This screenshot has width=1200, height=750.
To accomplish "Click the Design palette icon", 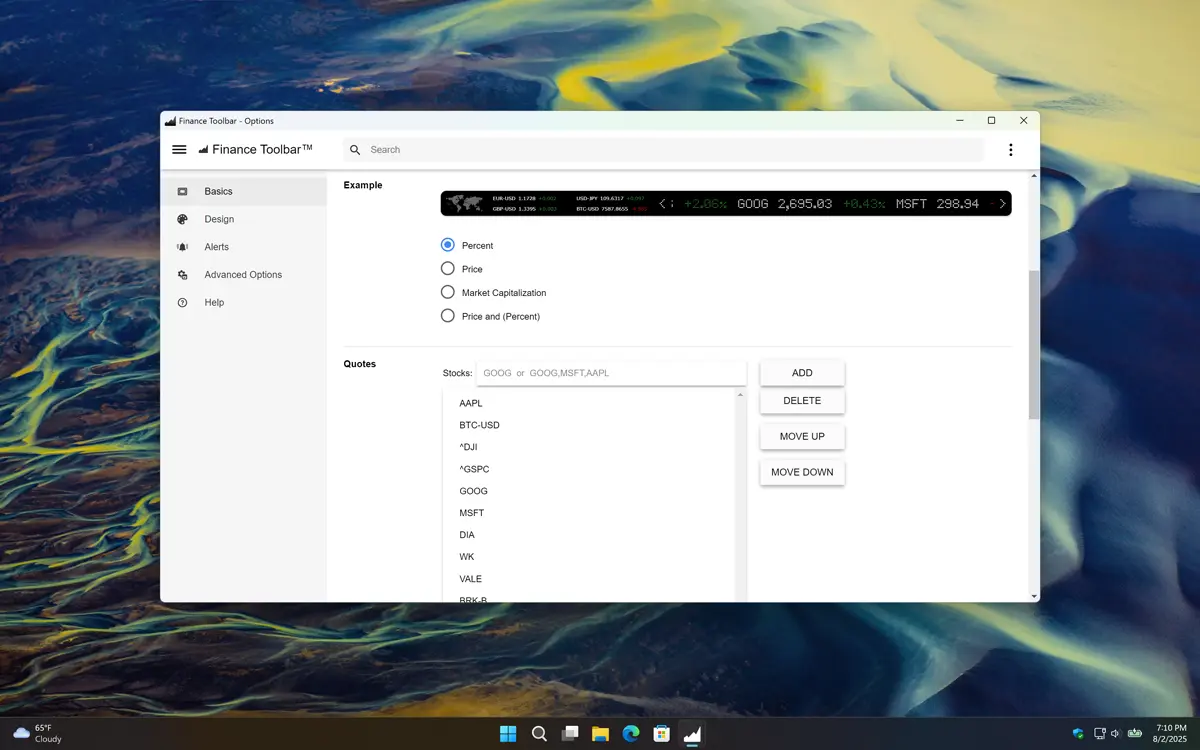I will tap(182, 219).
